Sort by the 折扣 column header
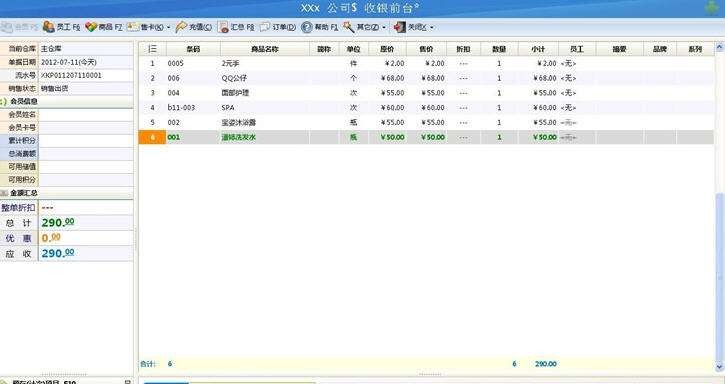Screen dimensions: 725x384 (x=463, y=49)
